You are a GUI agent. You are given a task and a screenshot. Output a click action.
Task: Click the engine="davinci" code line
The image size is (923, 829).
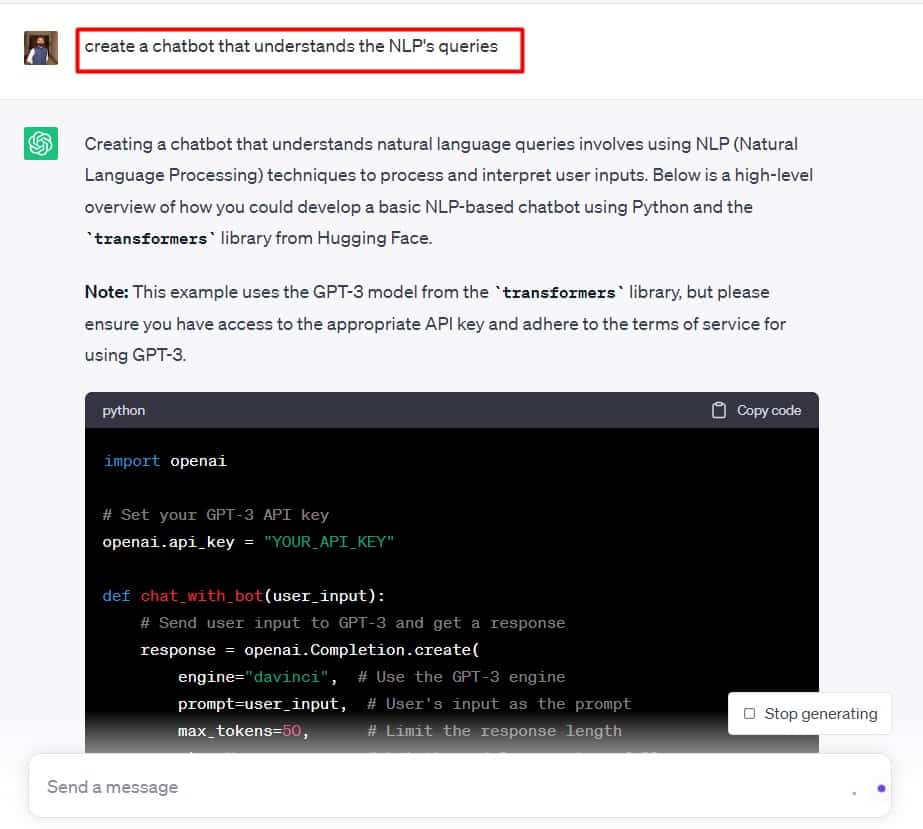371,677
